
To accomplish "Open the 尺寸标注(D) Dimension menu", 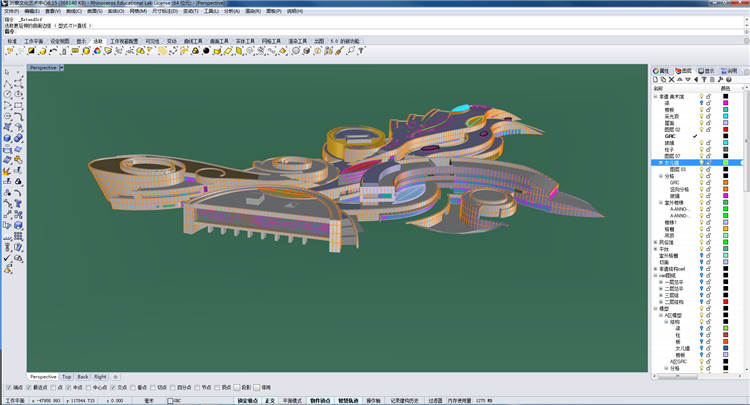I will (165, 11).
